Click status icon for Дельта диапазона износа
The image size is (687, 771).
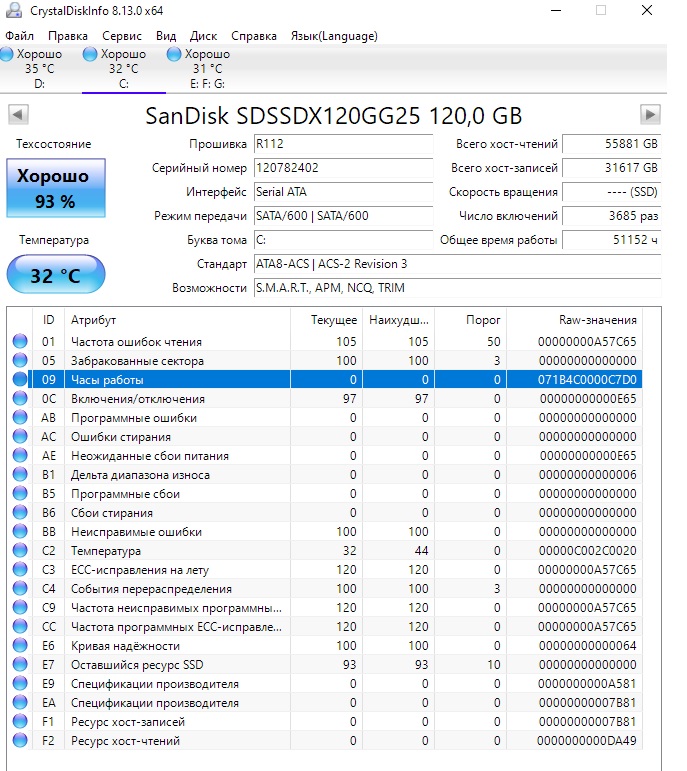20,474
